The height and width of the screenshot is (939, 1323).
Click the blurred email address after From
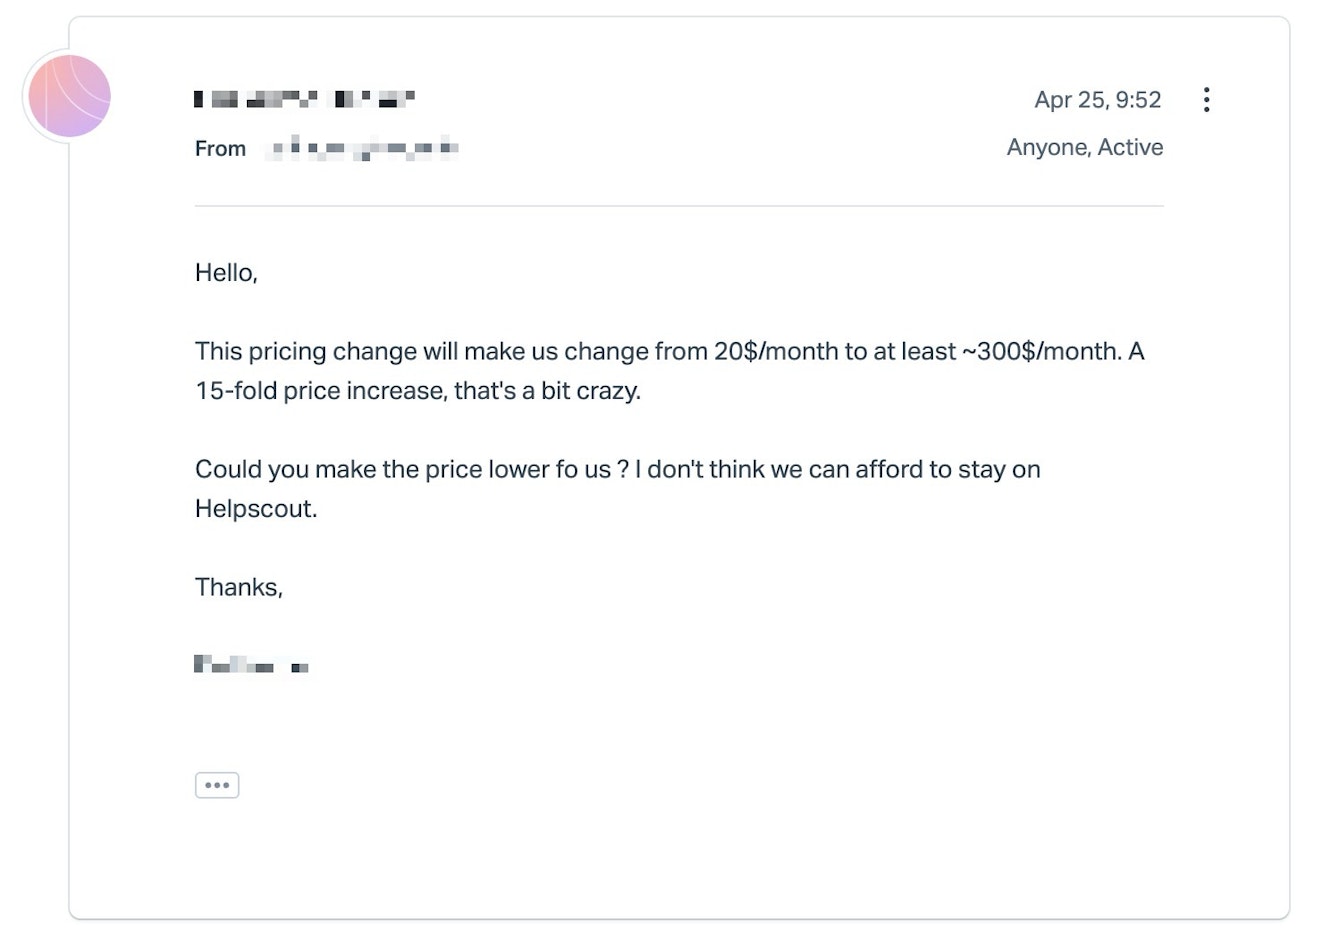pyautogui.click(x=362, y=149)
